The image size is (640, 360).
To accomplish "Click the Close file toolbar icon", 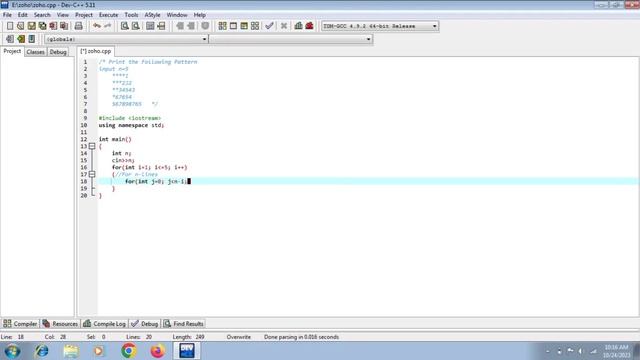I will click(53, 26).
